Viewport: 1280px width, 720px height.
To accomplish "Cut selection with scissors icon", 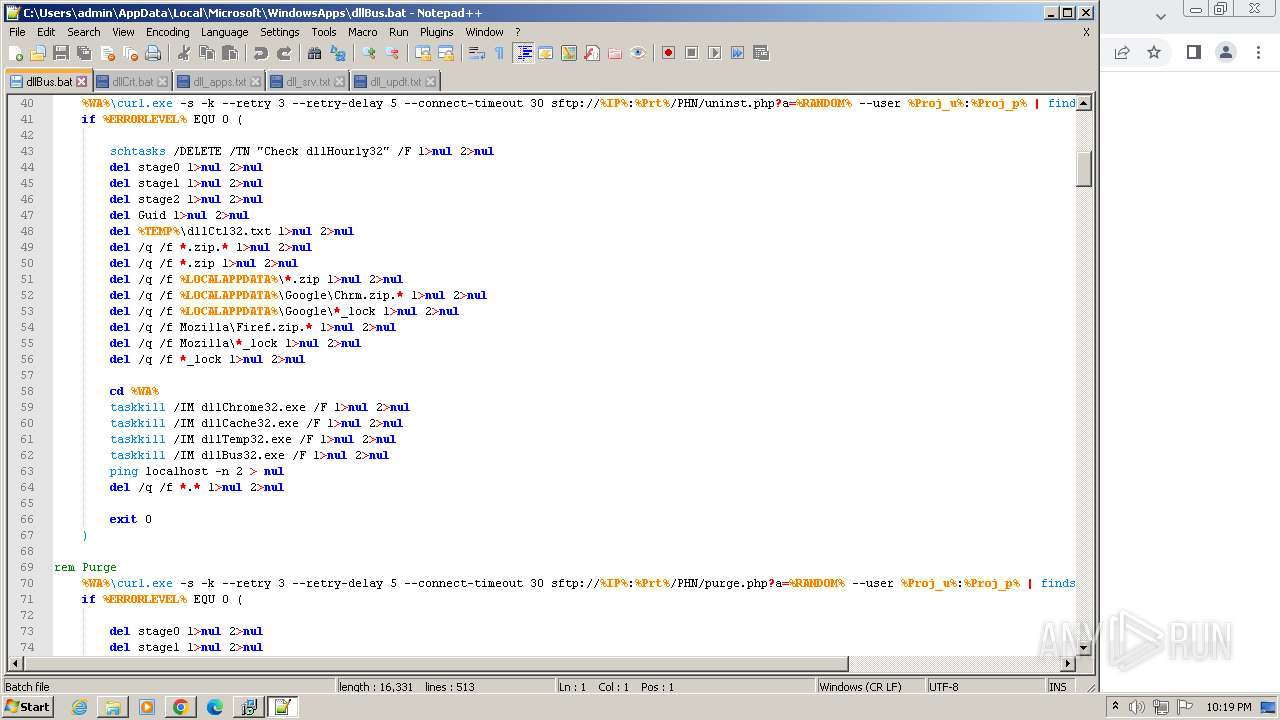I will [x=183, y=53].
